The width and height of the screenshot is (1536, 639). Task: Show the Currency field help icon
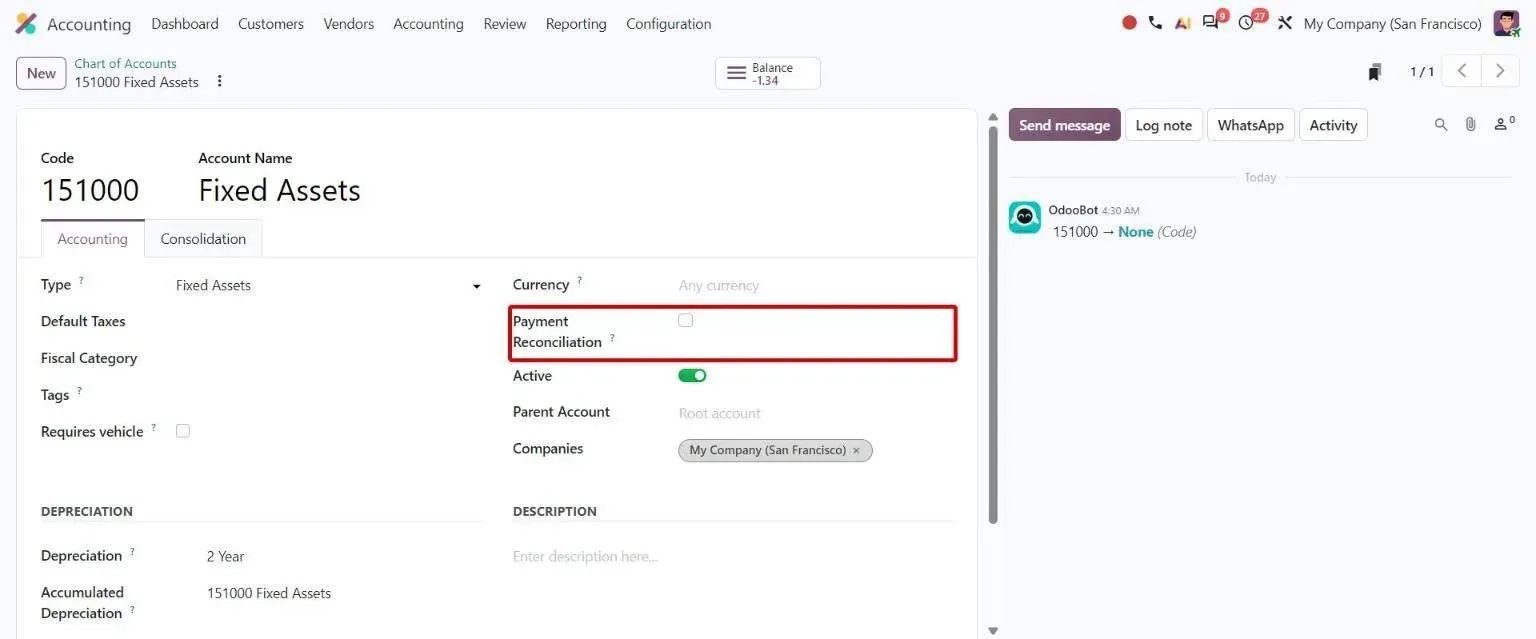(x=579, y=281)
